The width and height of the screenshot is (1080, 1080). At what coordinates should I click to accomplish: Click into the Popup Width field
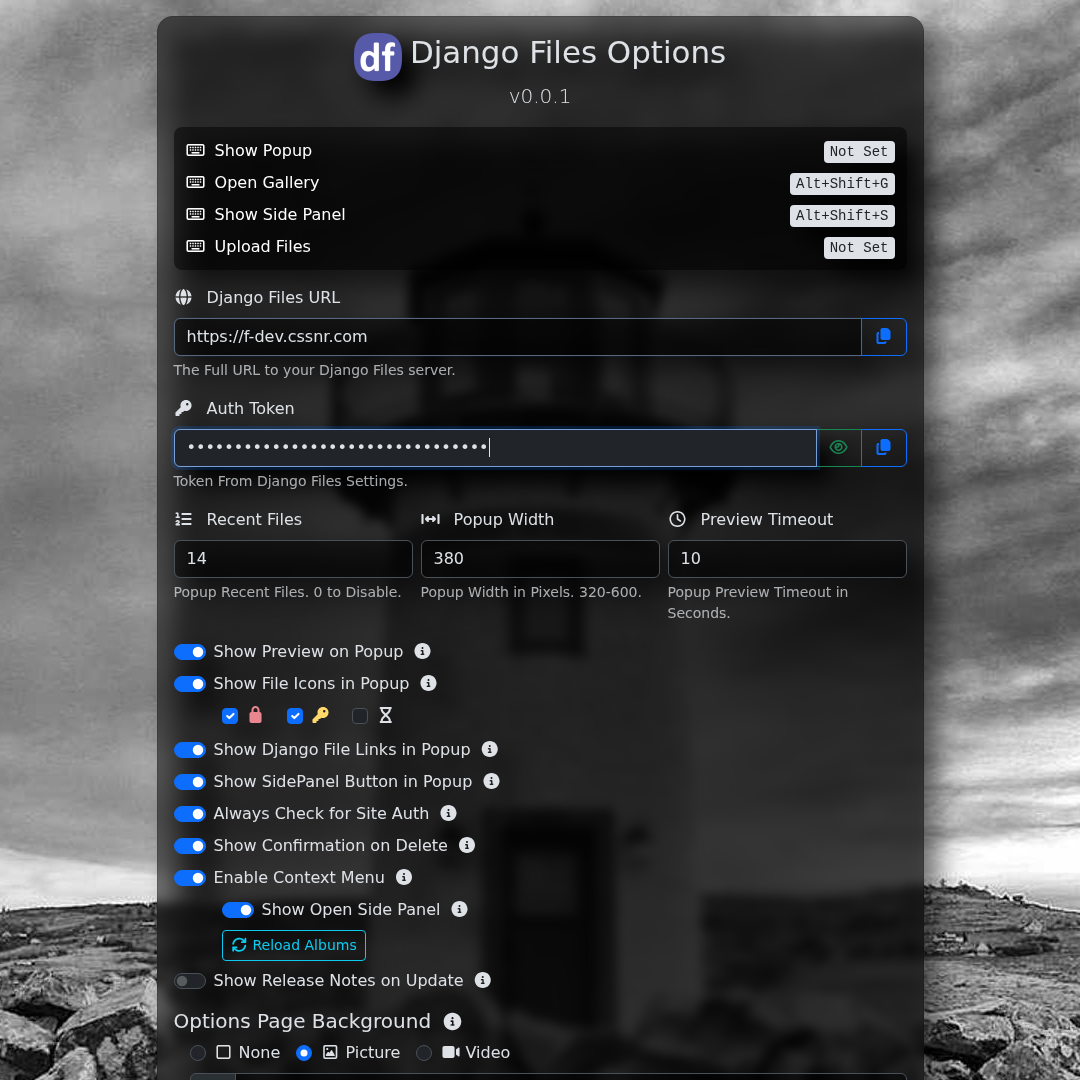click(x=540, y=559)
